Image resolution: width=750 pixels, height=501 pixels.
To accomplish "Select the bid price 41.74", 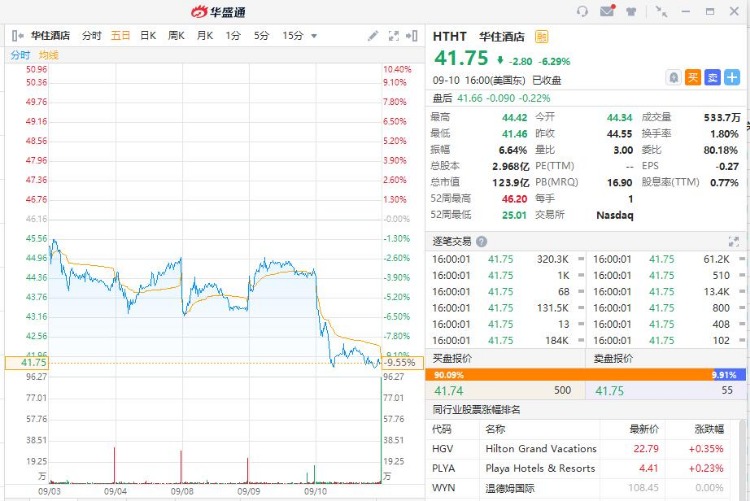I will click(449, 391).
